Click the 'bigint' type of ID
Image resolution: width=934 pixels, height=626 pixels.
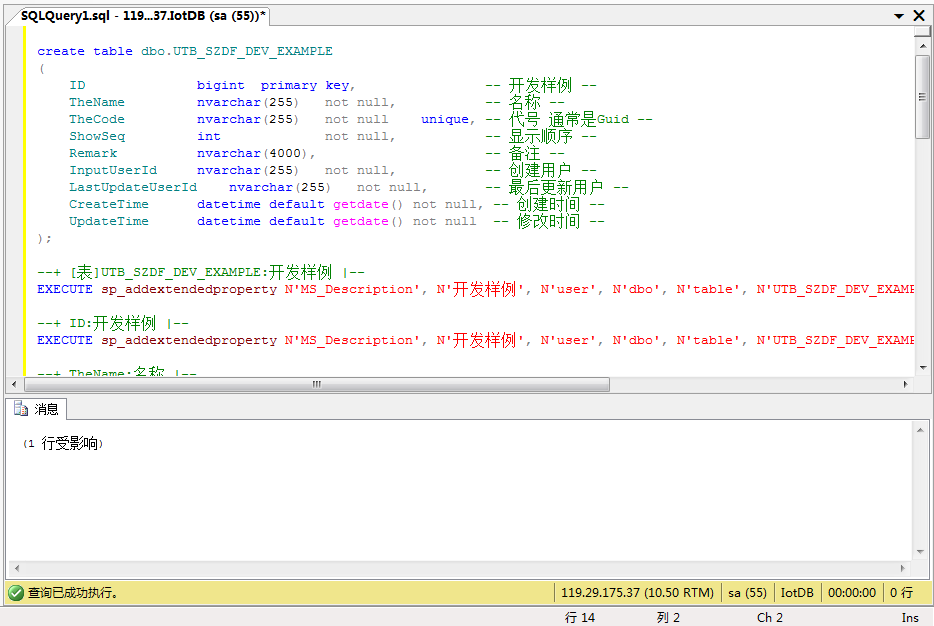coord(220,85)
